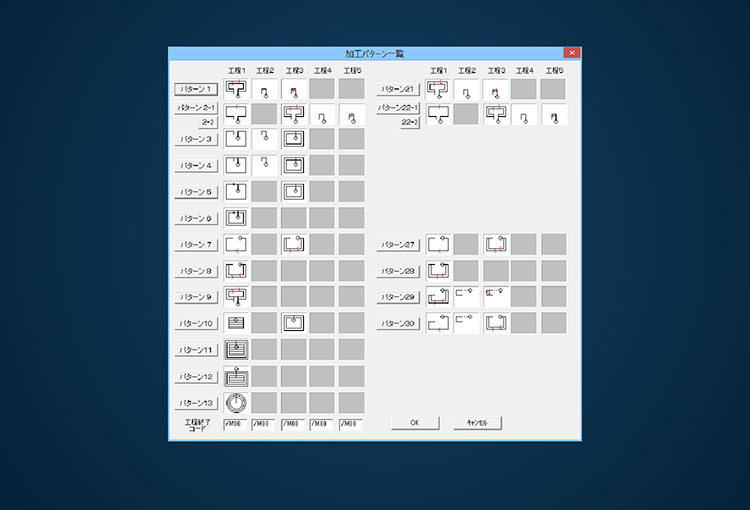
Task: Click the パターン21 工程3 diagram icon
Action: [496, 89]
